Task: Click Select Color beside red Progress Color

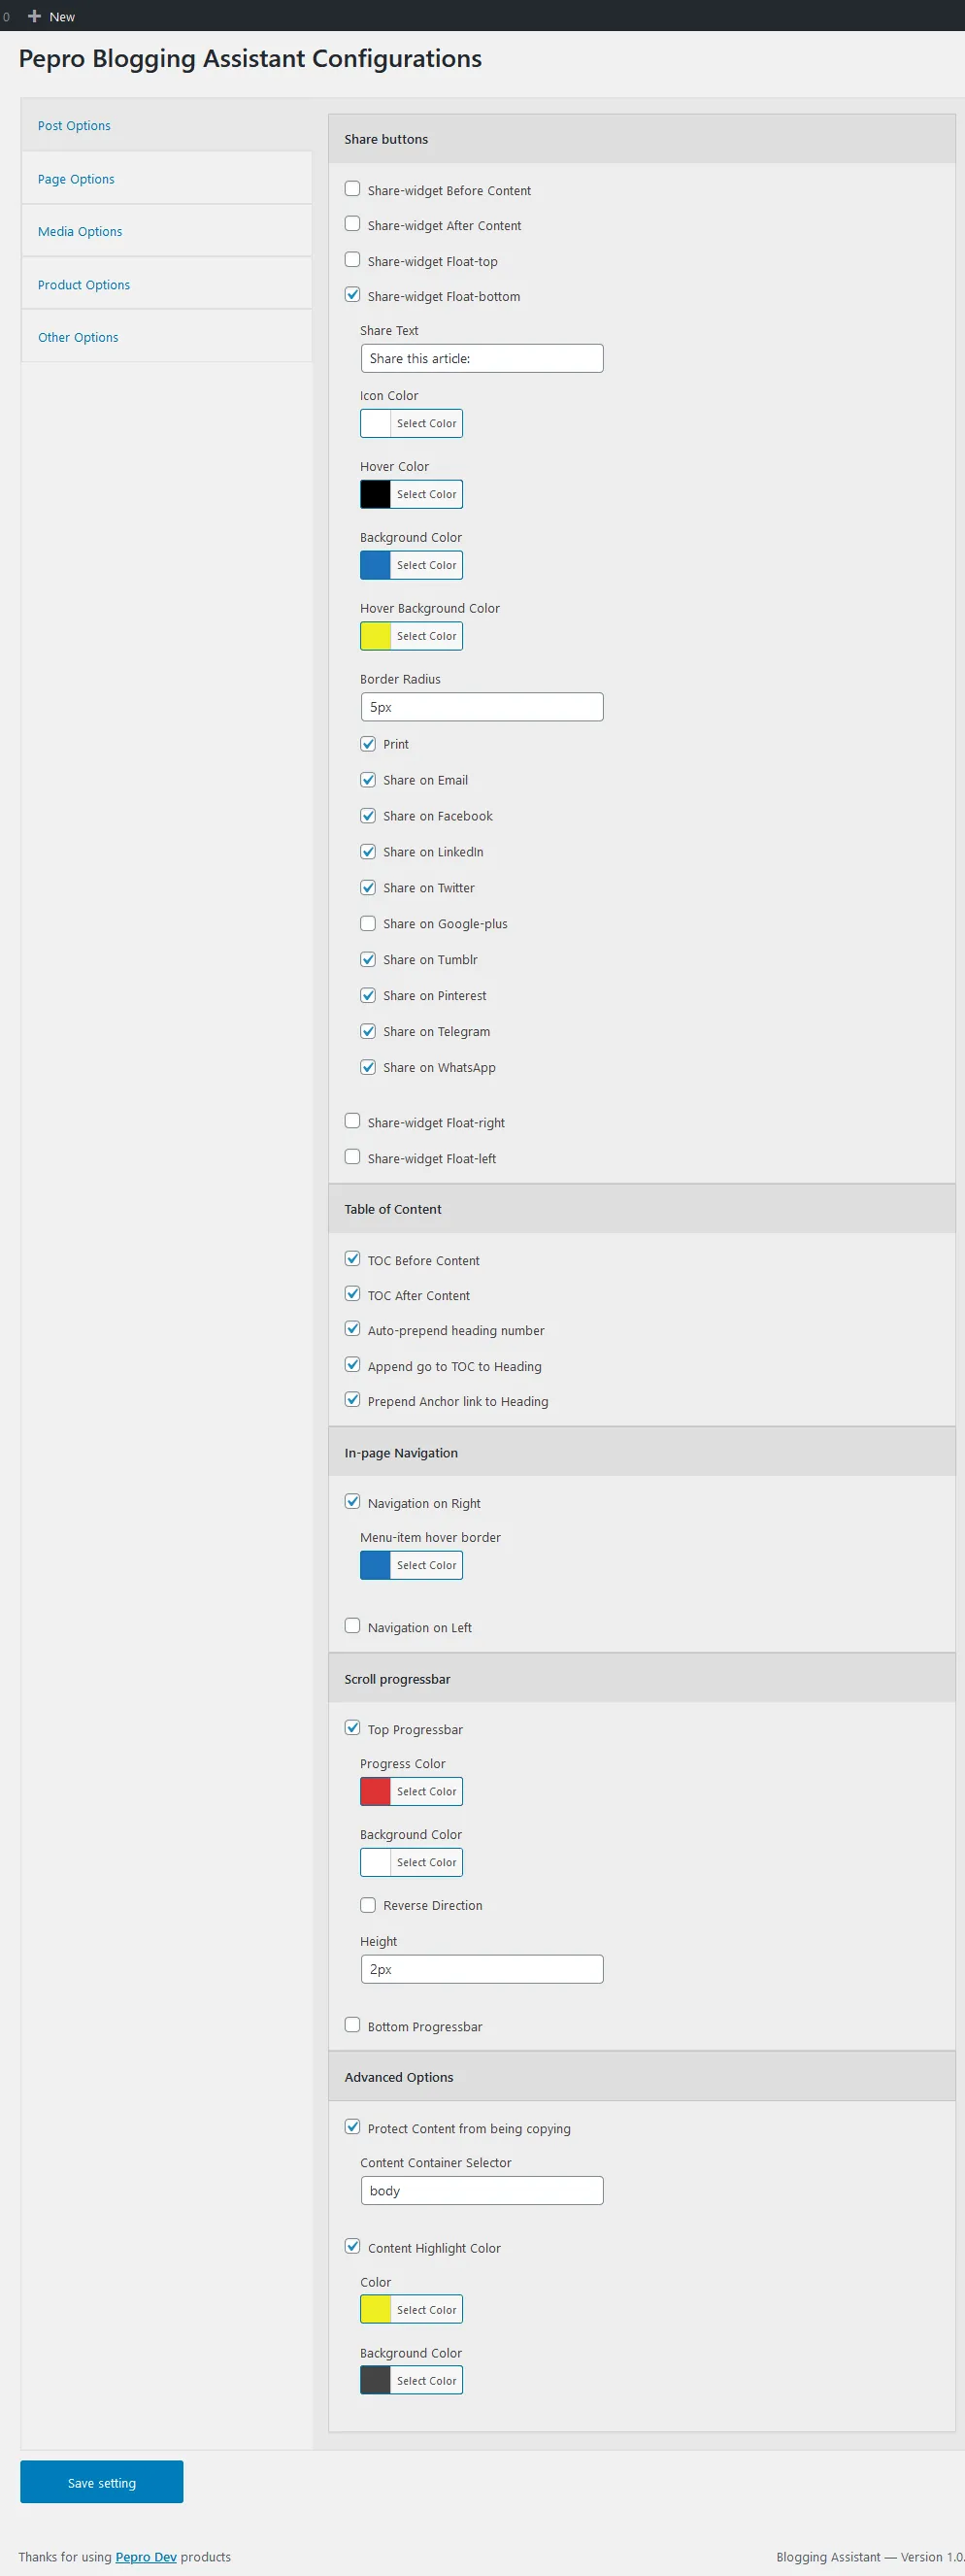Action: (x=426, y=1791)
